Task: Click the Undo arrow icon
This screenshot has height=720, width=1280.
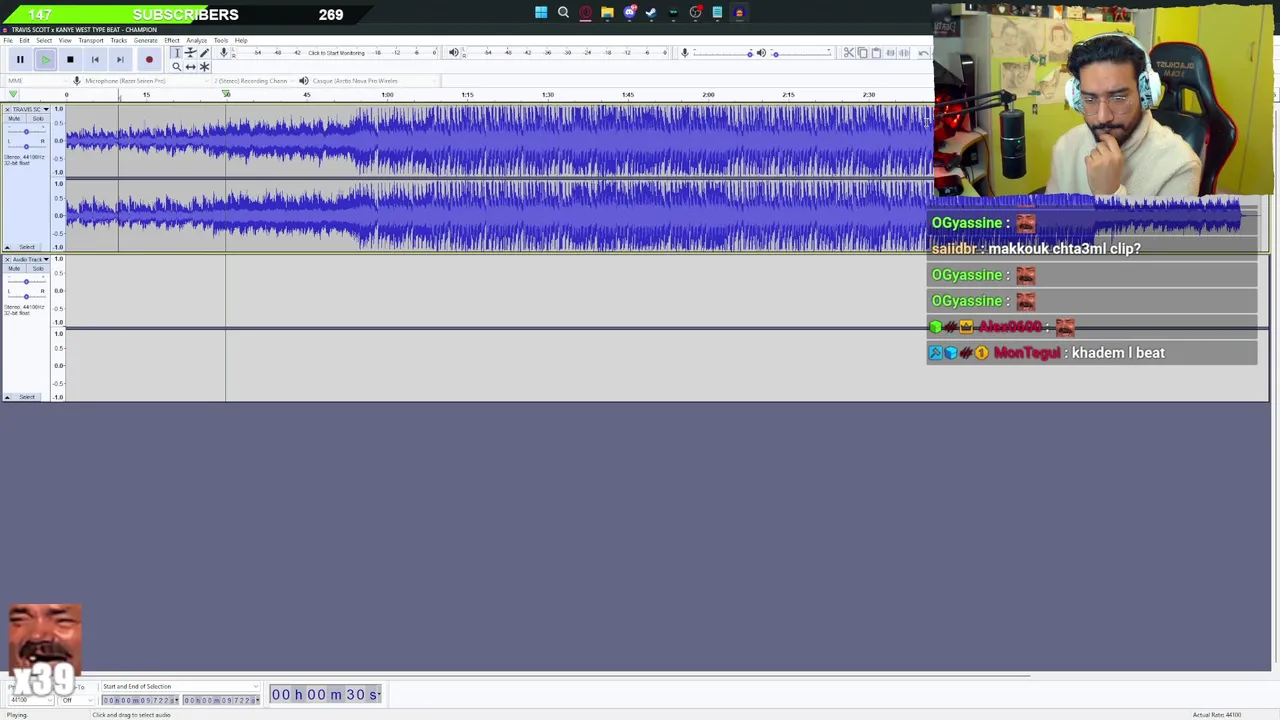Action: coord(924,52)
